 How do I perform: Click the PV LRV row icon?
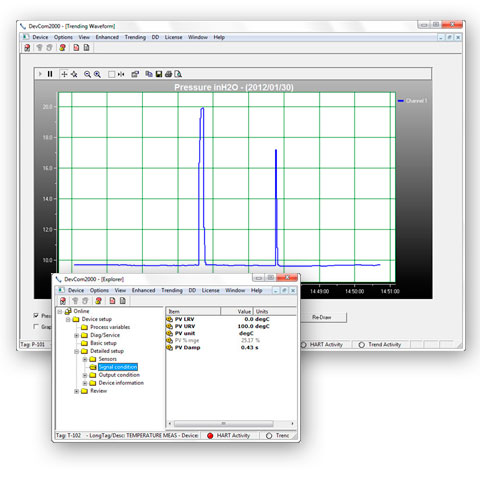point(169,319)
